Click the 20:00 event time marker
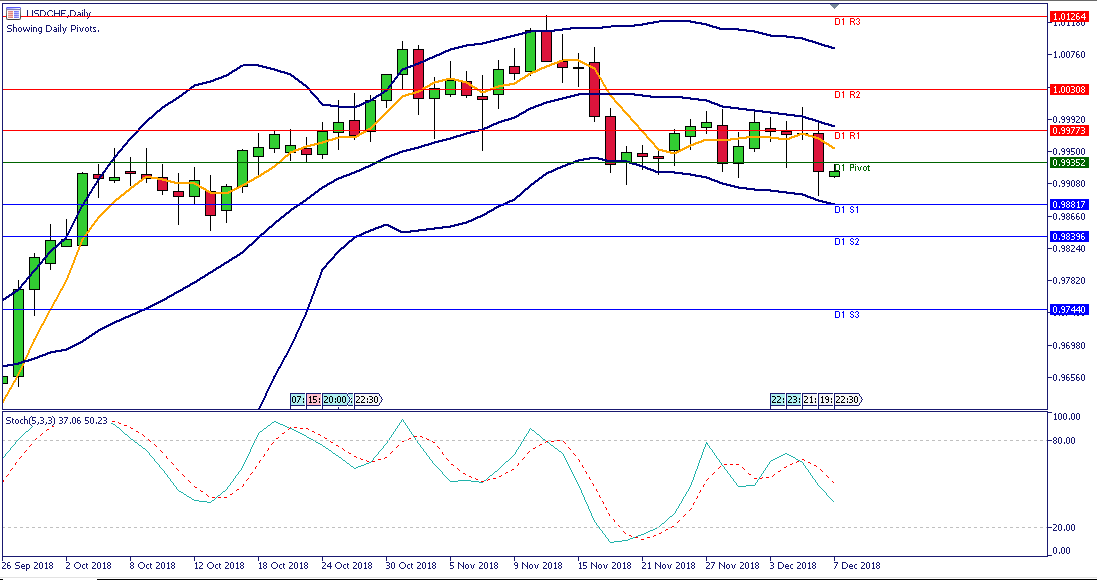 (x=337, y=399)
